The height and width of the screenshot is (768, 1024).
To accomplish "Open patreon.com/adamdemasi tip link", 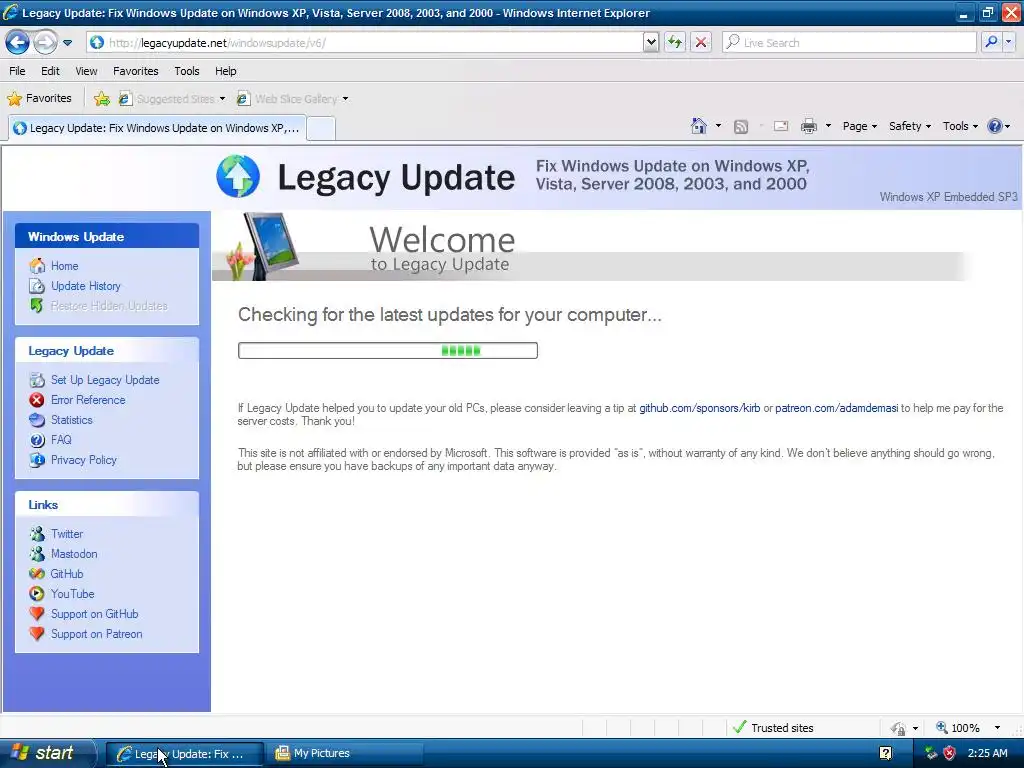I will coord(836,408).
